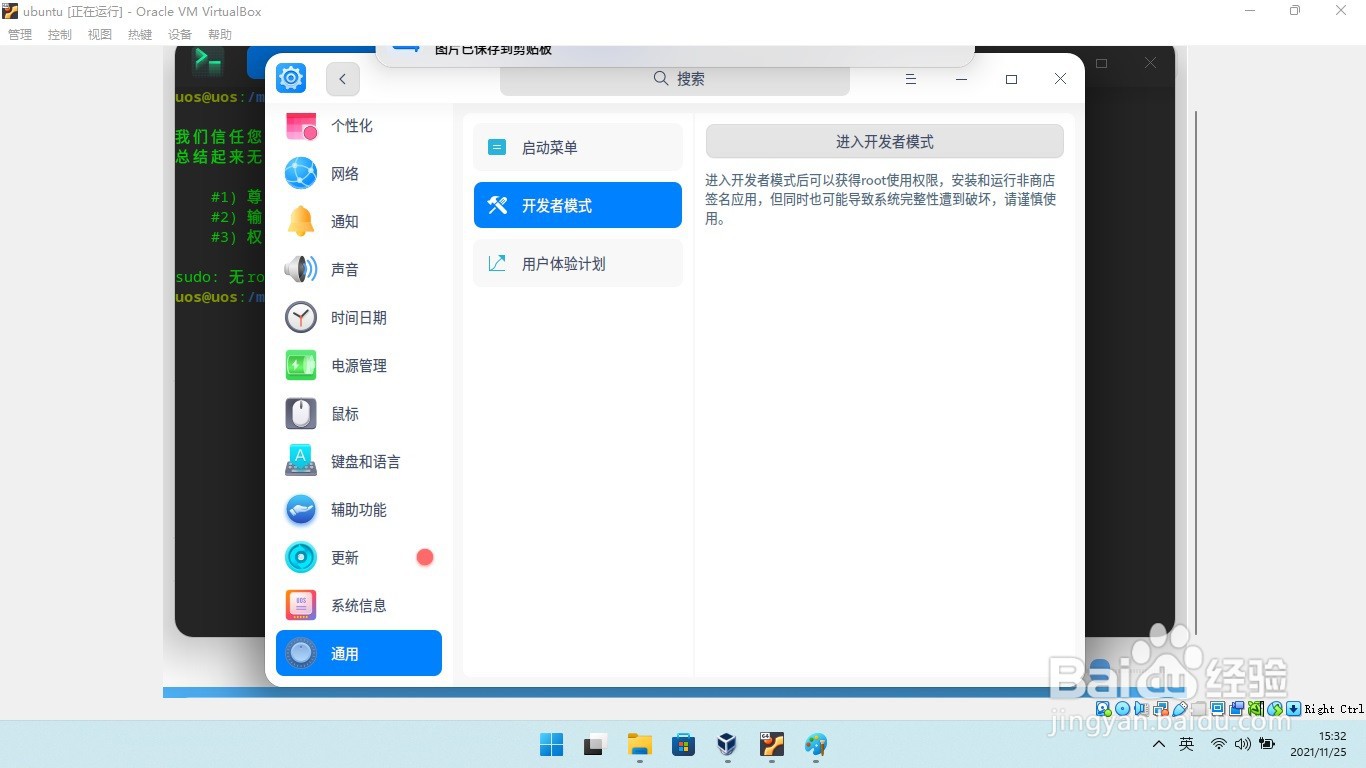Select the highlighted 通用 general category
This screenshot has height=768, width=1366.
tap(358, 653)
